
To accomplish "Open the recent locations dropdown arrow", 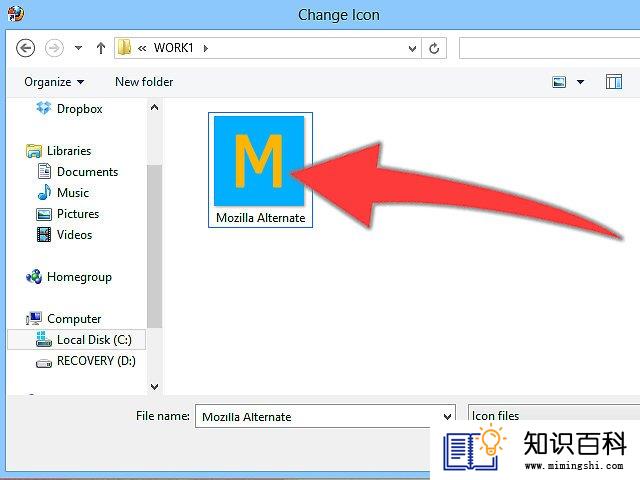I will (78, 48).
